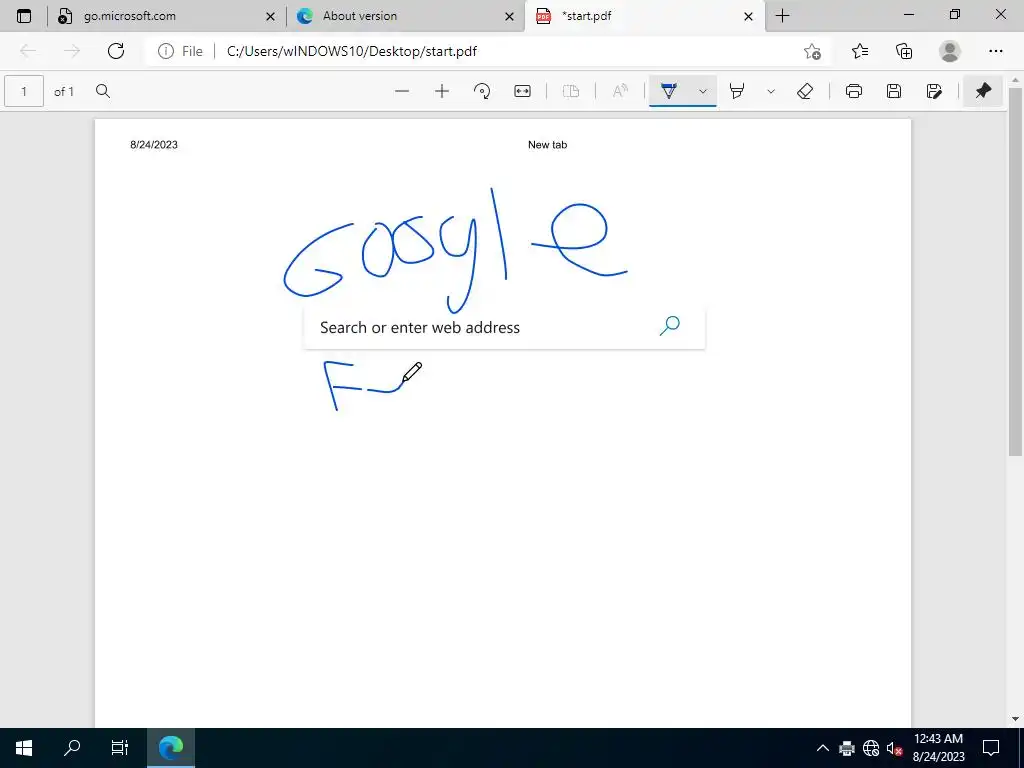Screen dimensions: 1024x768
Task: Click the vertical scrollbar thumb
Action: (x=1015, y=270)
